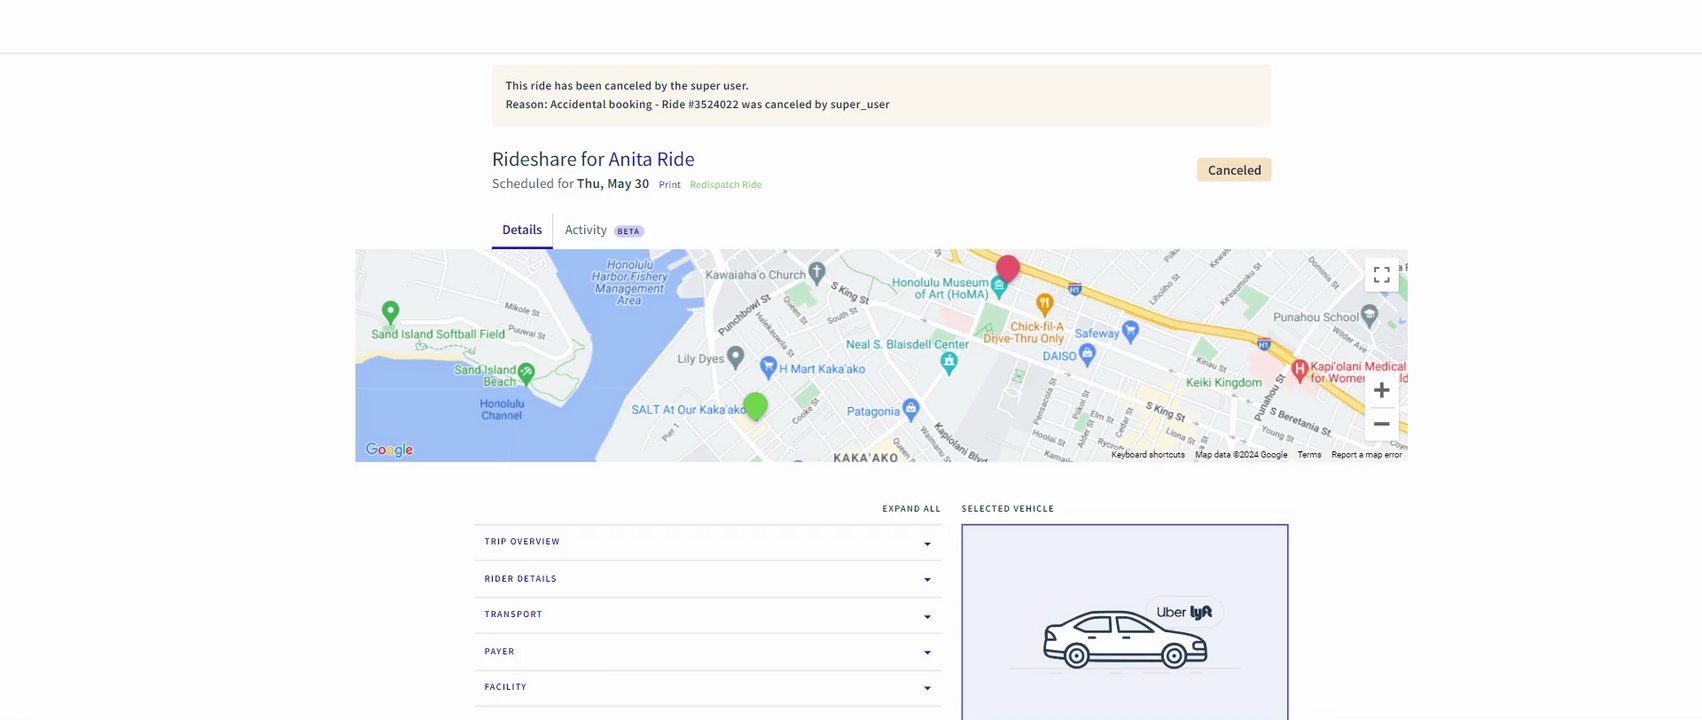Switch to the Activity tab

(x=586, y=230)
